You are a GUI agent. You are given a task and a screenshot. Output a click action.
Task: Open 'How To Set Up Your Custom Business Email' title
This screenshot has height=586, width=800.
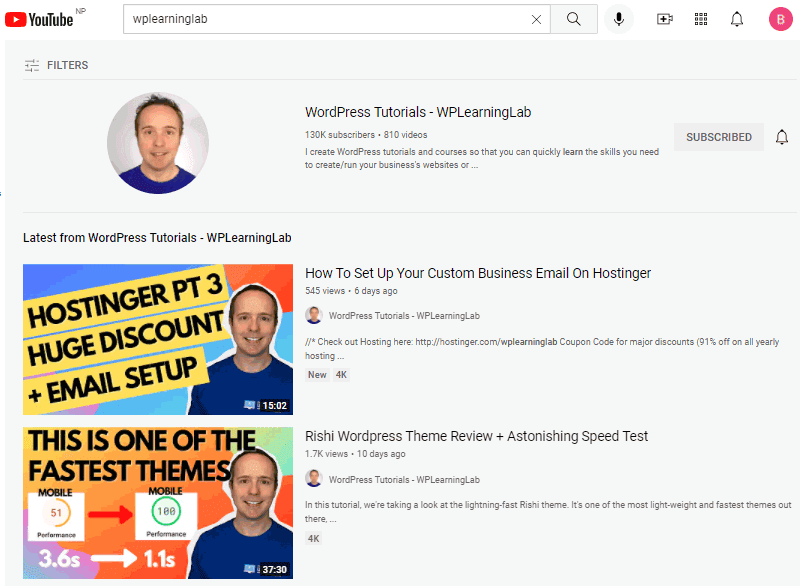[478, 273]
